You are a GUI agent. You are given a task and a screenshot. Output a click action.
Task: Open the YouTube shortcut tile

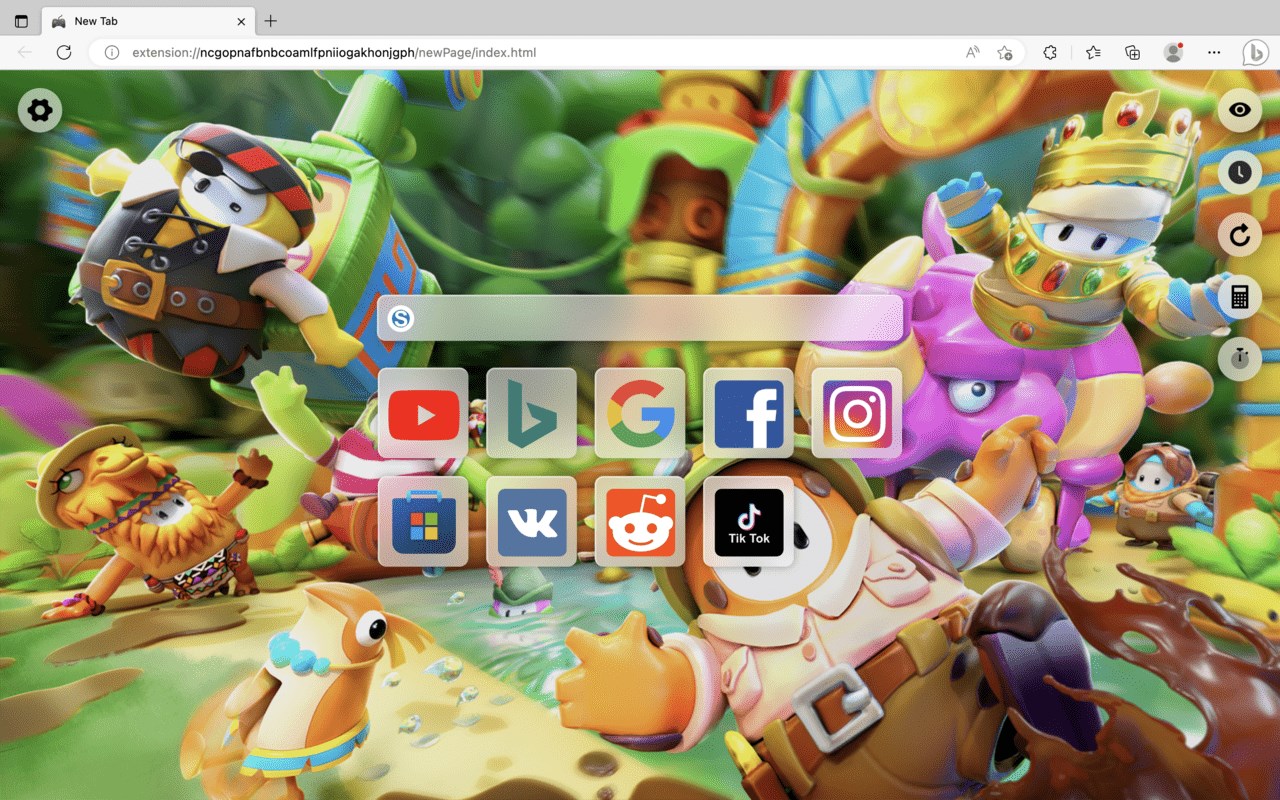pos(423,413)
